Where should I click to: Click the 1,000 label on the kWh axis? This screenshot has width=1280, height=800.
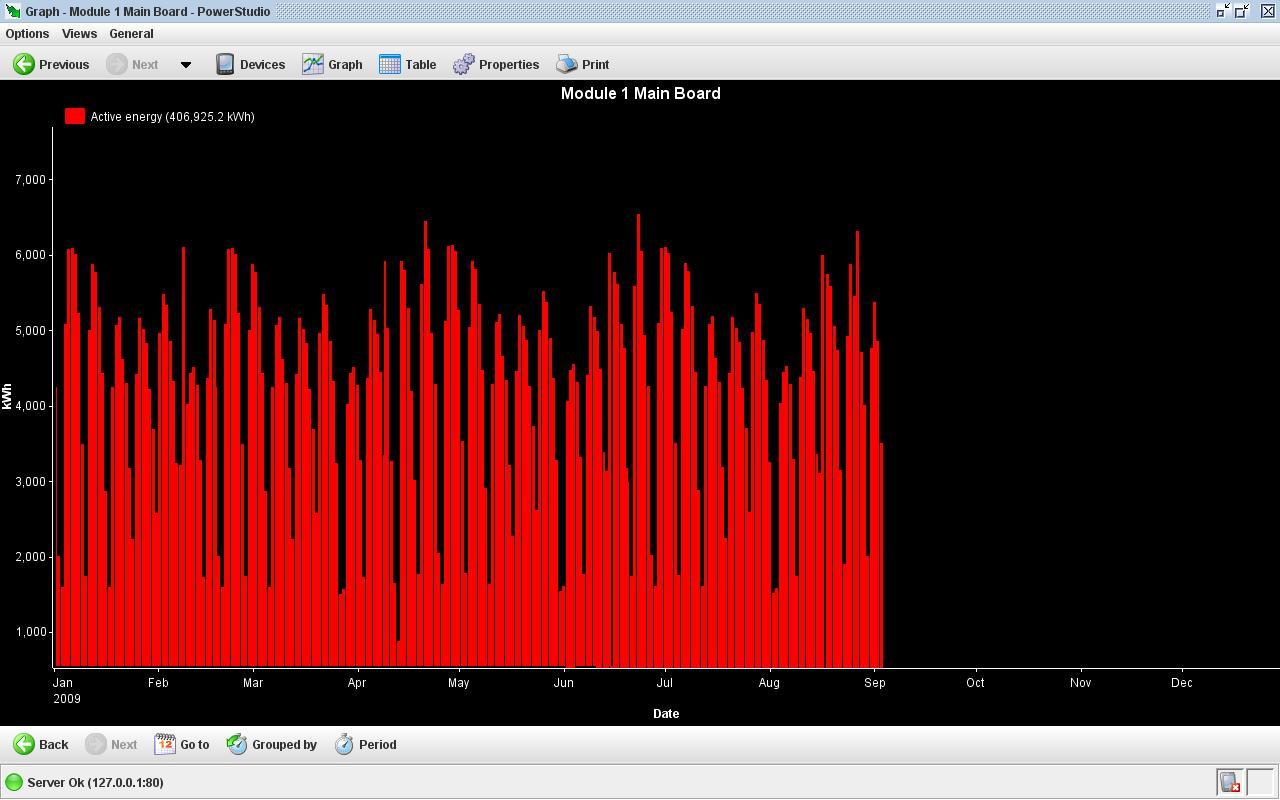coord(31,632)
